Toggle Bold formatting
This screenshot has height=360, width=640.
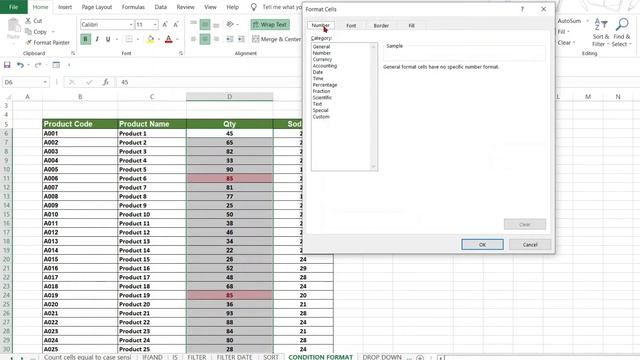(x=85, y=39)
